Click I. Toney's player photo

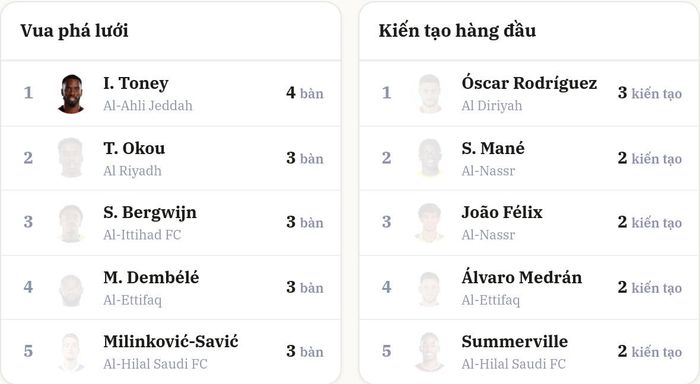click(71, 94)
